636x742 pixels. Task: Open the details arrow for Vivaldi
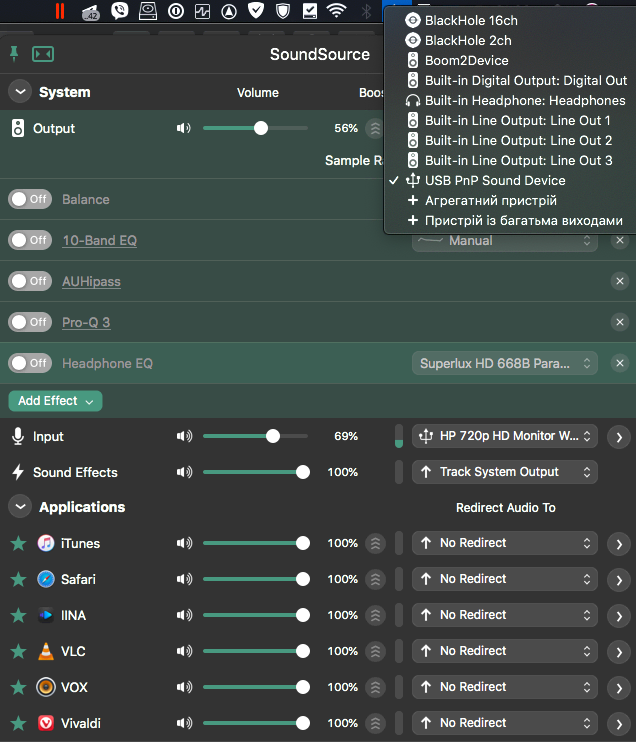[x=619, y=723]
